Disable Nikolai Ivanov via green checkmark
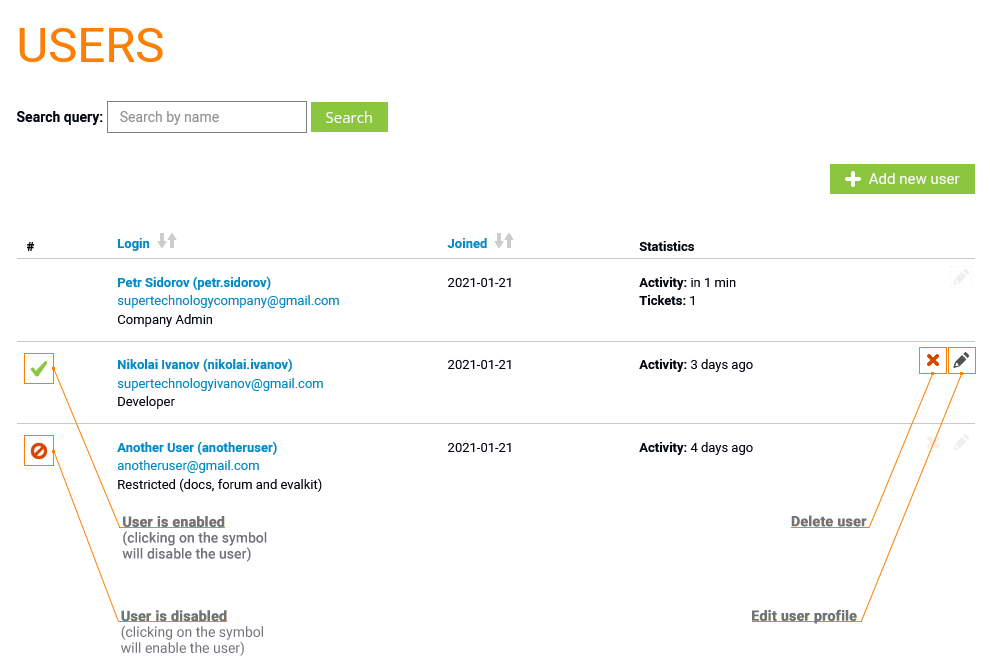Screen dimensions: 990x656 (39, 369)
